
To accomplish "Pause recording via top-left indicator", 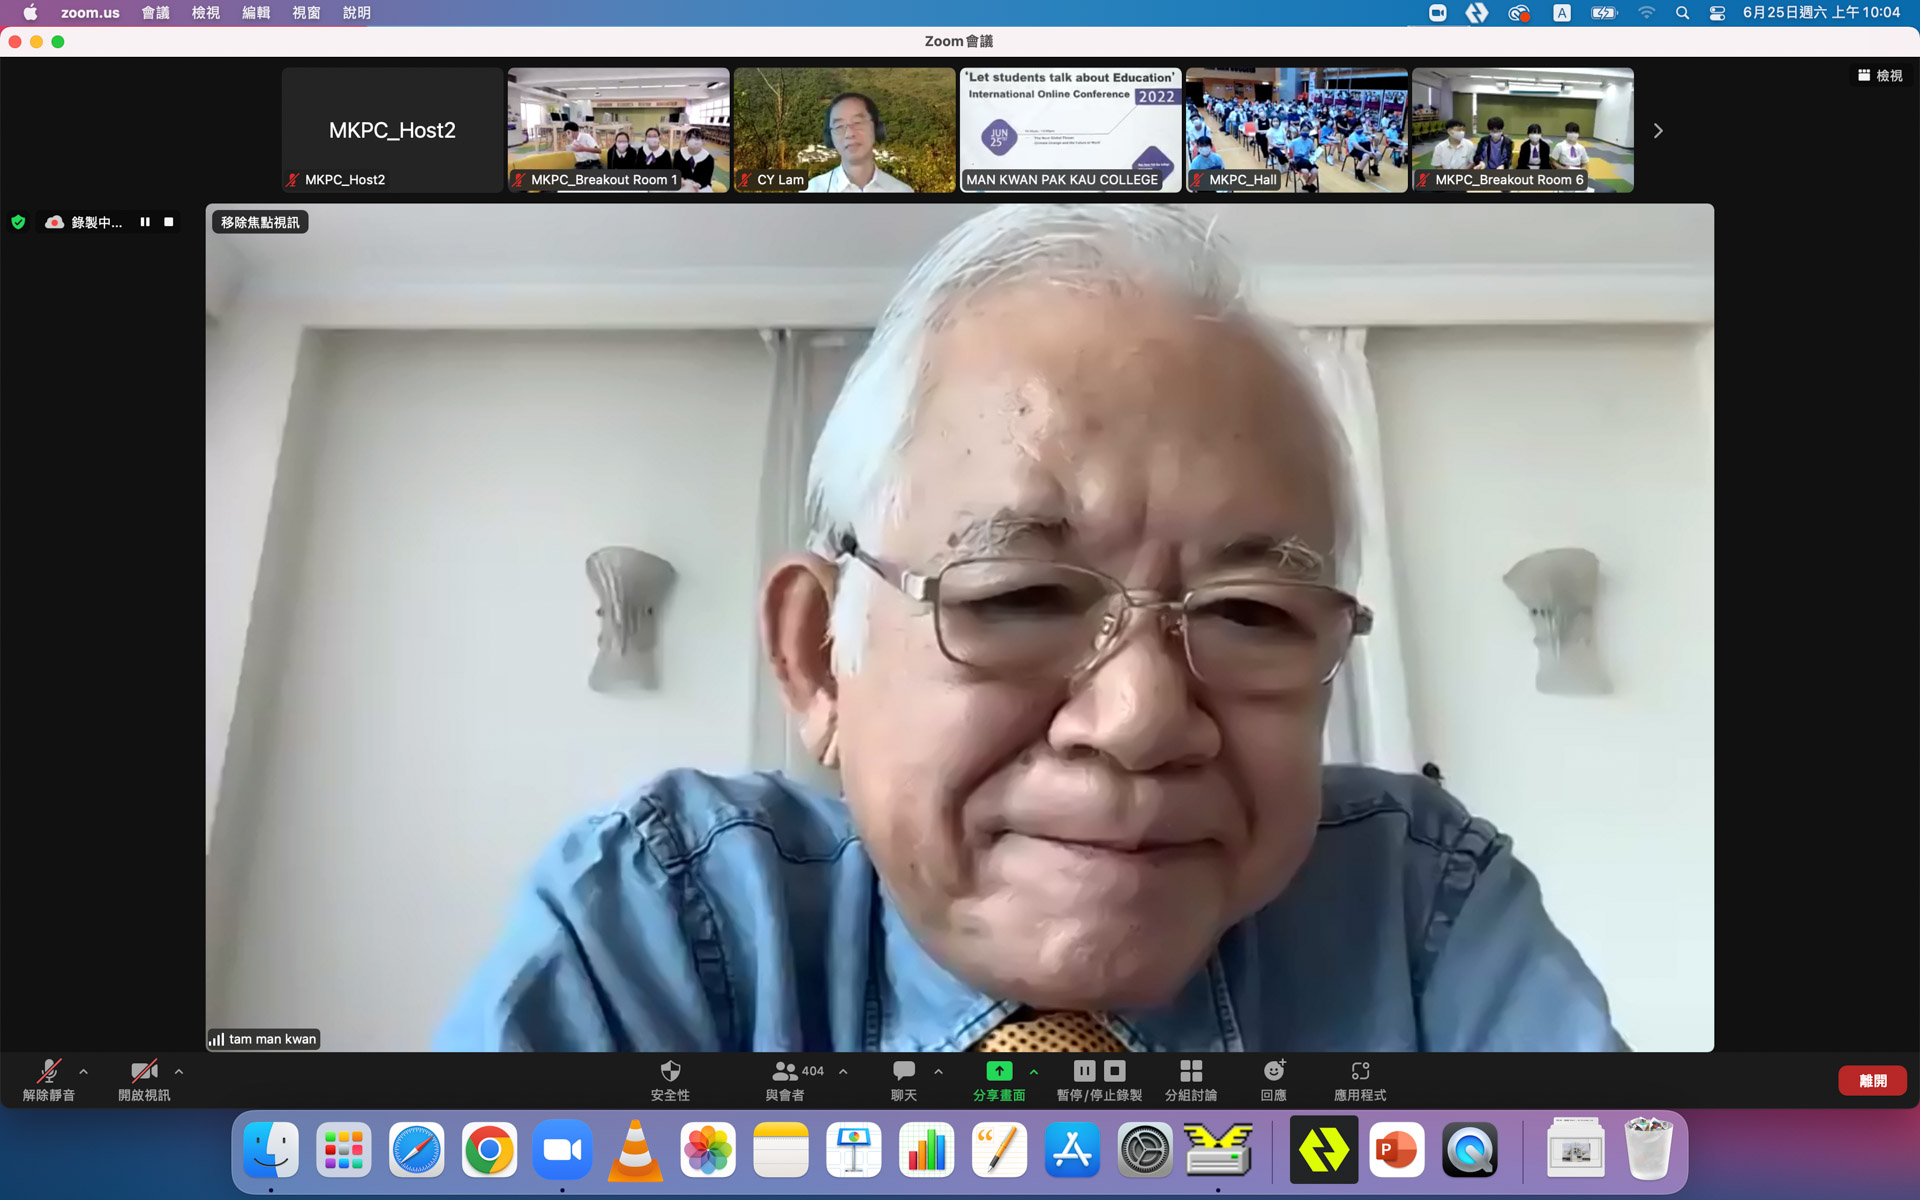I will click(145, 222).
